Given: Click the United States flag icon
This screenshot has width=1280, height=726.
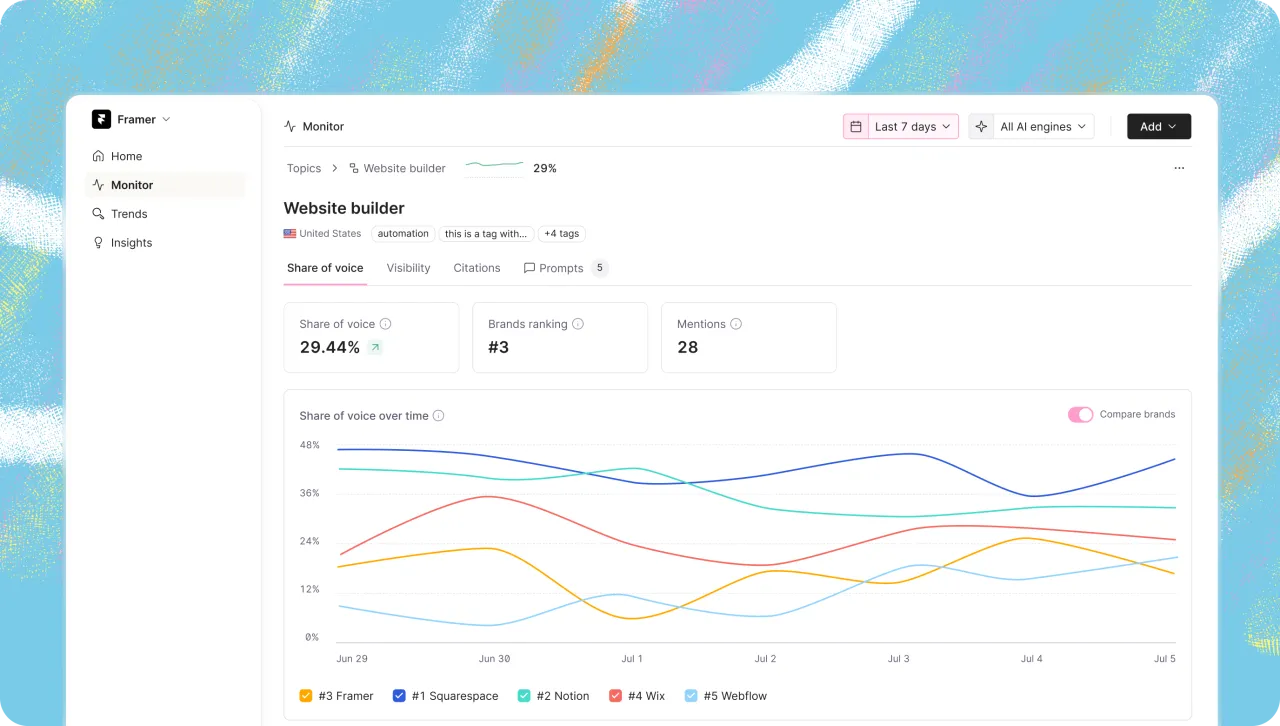Looking at the screenshot, I should 290,234.
